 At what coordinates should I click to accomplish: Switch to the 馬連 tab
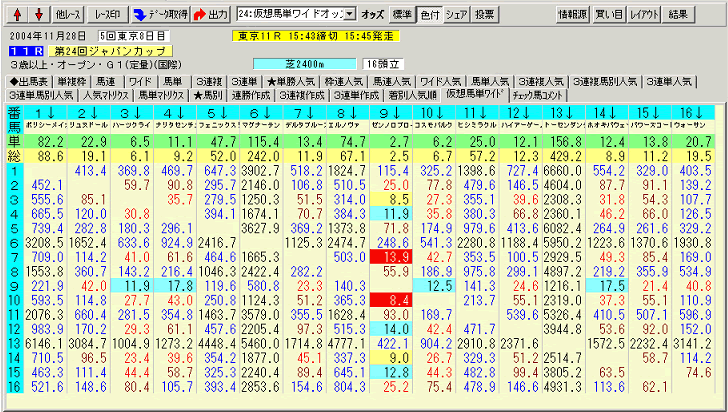[x=107, y=82]
